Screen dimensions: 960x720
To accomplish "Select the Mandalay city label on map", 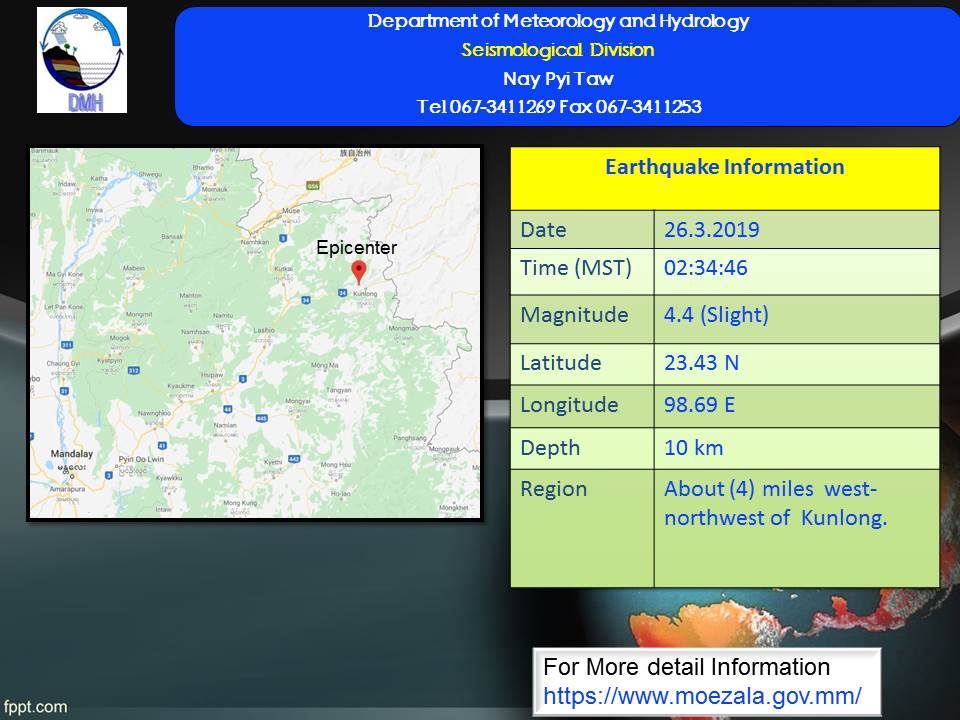I will coord(72,454).
